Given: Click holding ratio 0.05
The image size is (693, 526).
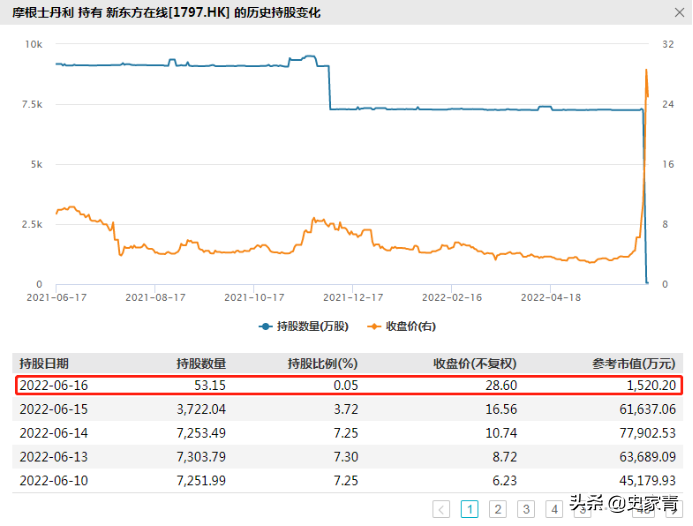Looking at the screenshot, I should tap(346, 385).
